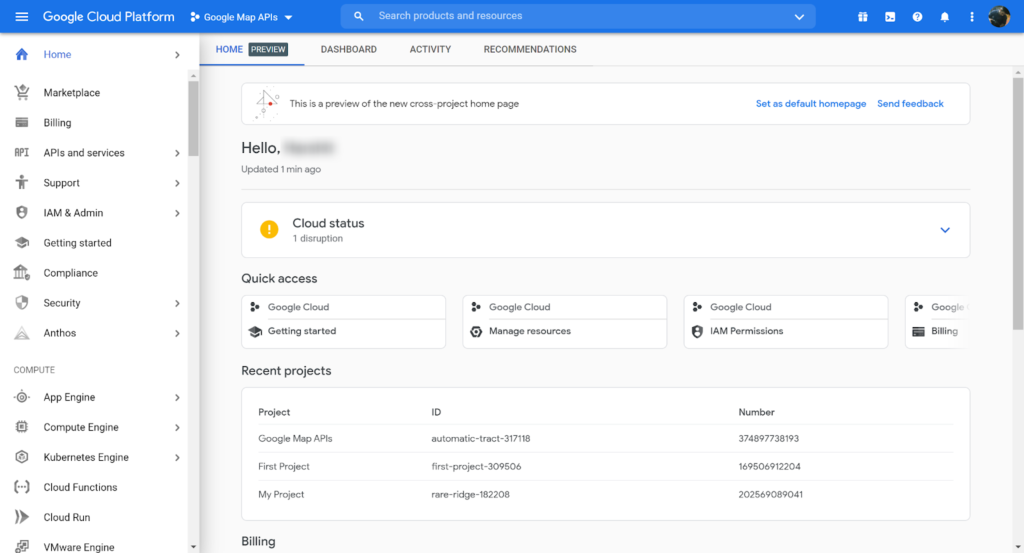Click the Compute Engine chip icon
The width and height of the screenshot is (1024, 553).
click(22, 427)
